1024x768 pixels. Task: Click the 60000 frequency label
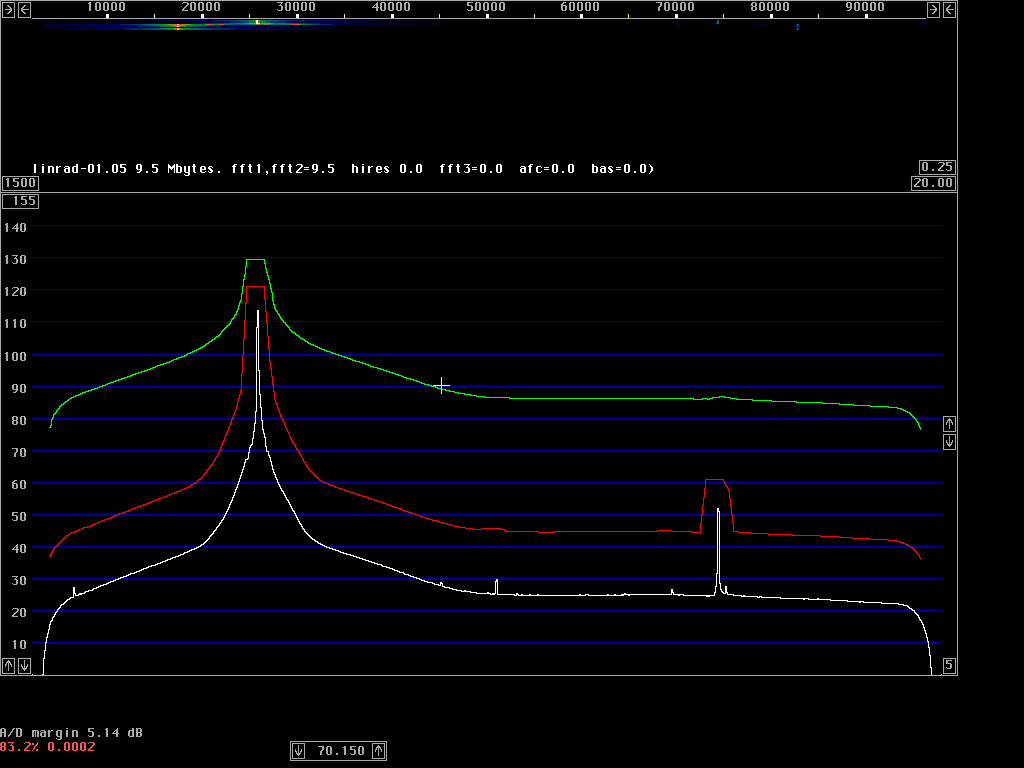pos(580,7)
